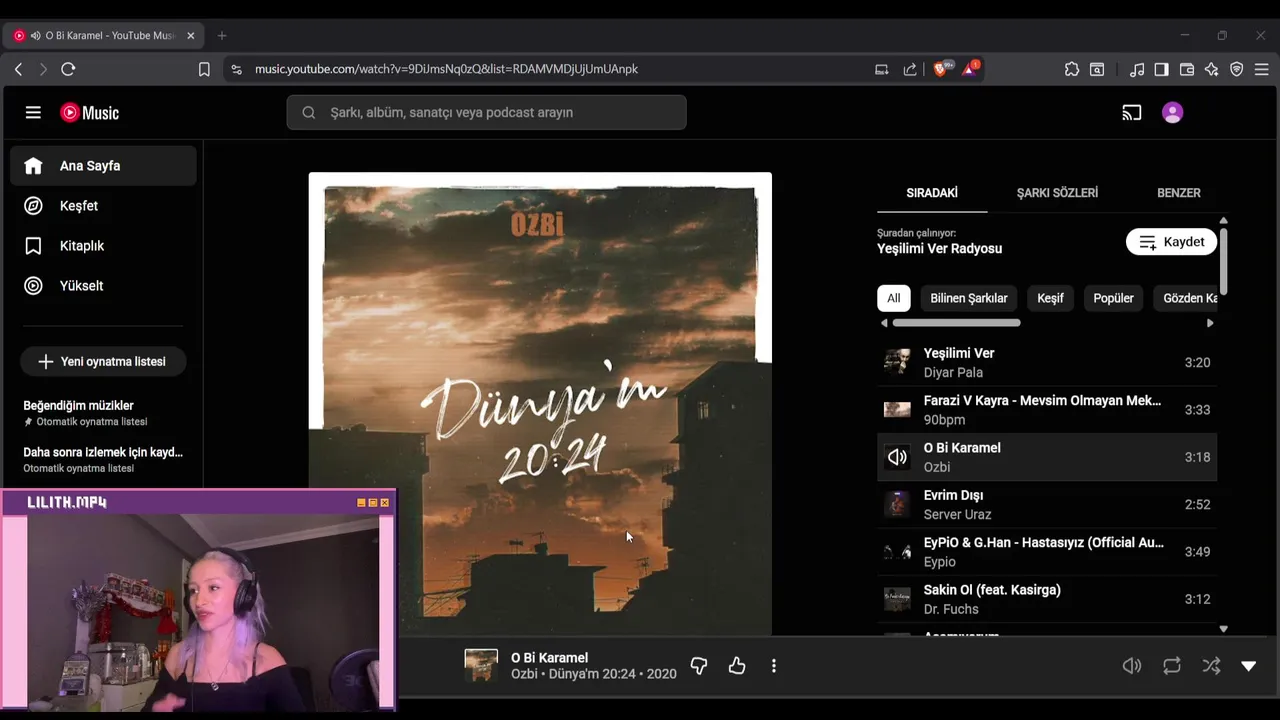This screenshot has height=720, width=1280.
Task: Collapse the player page with down arrow
Action: (1249, 666)
